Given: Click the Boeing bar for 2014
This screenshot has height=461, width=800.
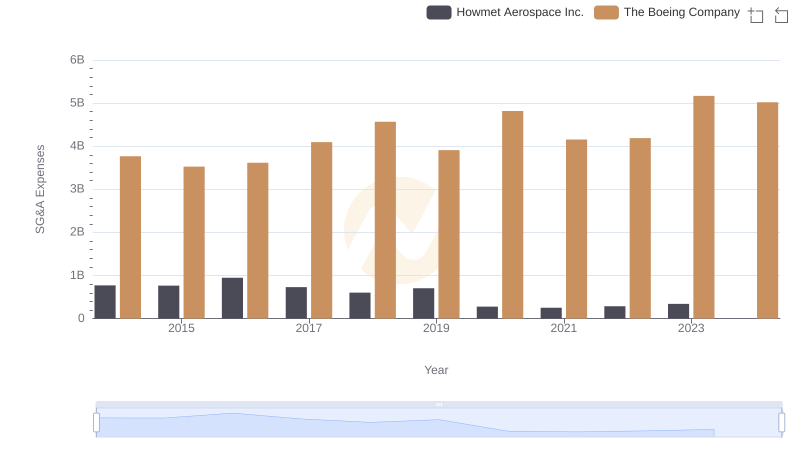Looking at the screenshot, I should click(131, 237).
